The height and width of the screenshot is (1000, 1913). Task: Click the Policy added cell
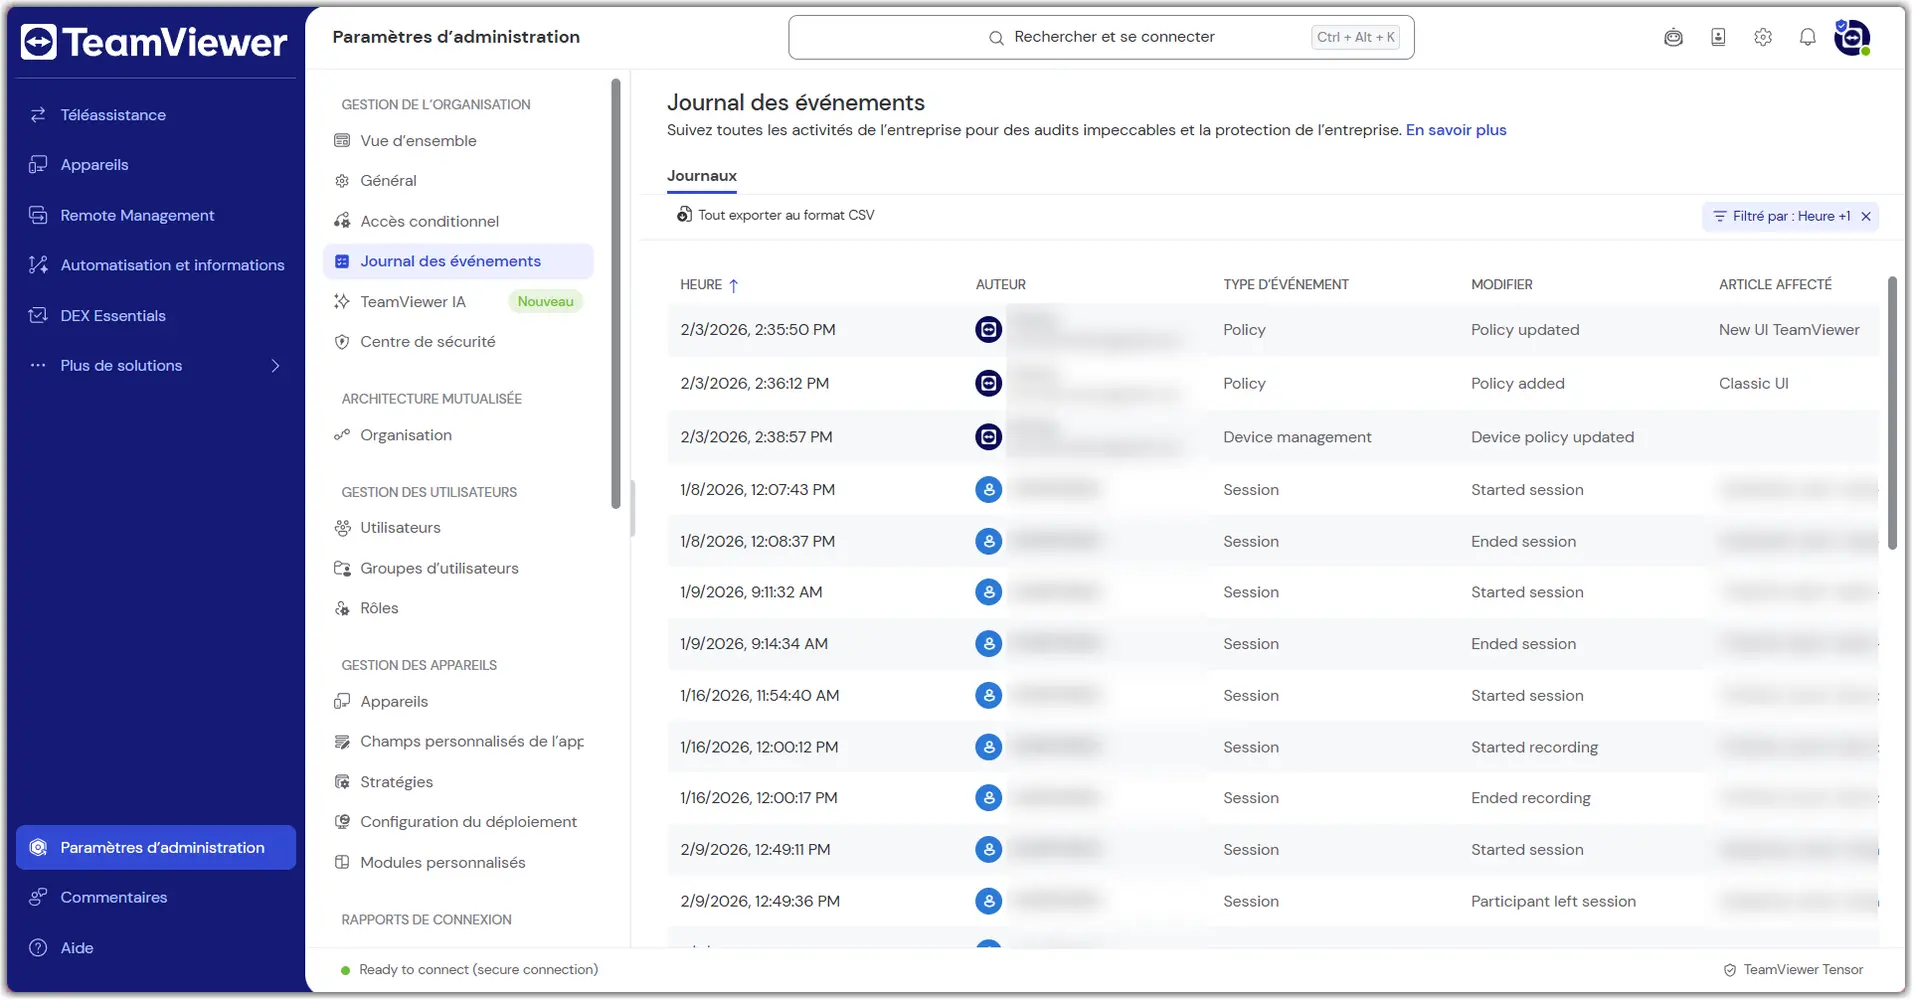(x=1518, y=384)
